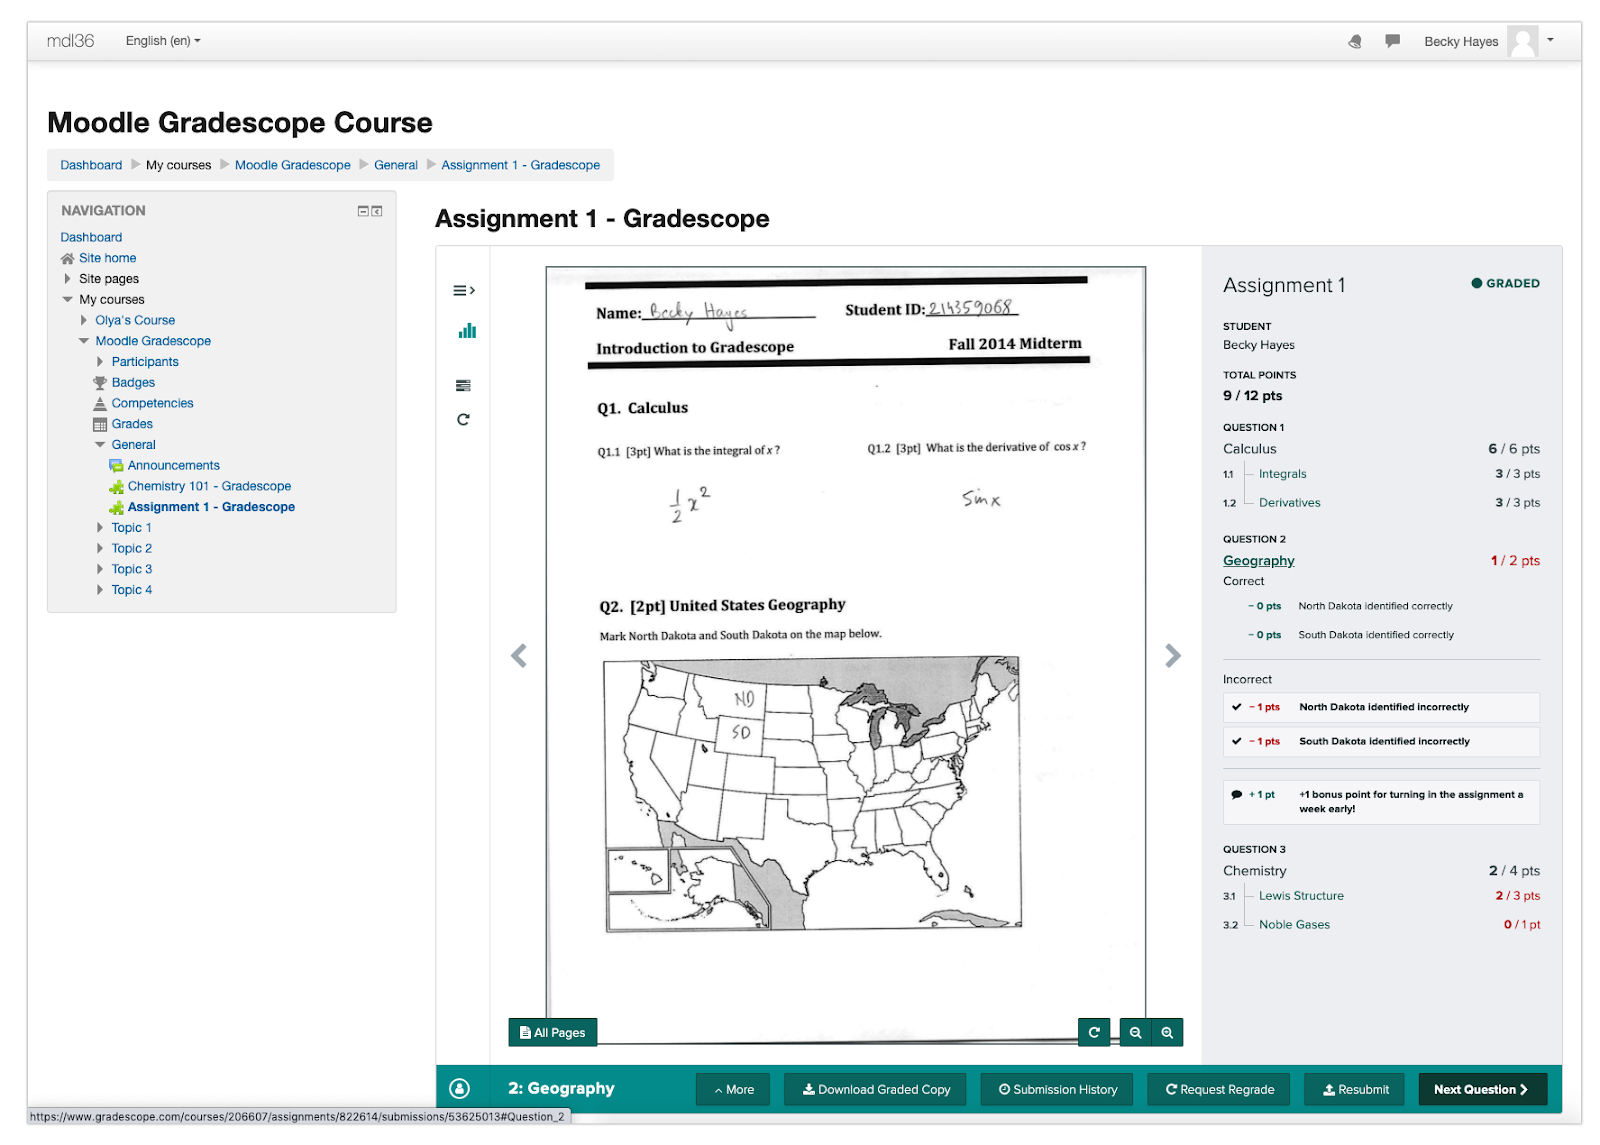Click the Competencies icon
Image resolution: width=1600 pixels, height=1145 pixels.
100,403
